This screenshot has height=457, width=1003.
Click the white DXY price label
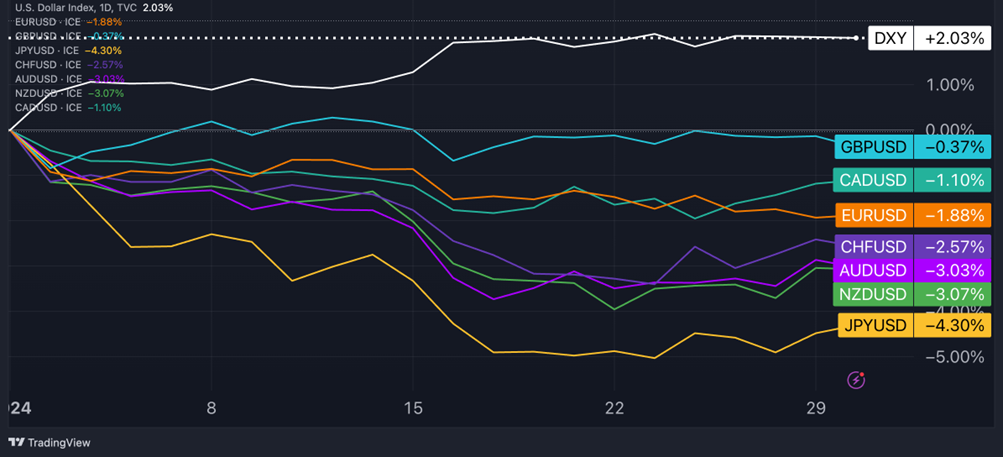tap(890, 38)
